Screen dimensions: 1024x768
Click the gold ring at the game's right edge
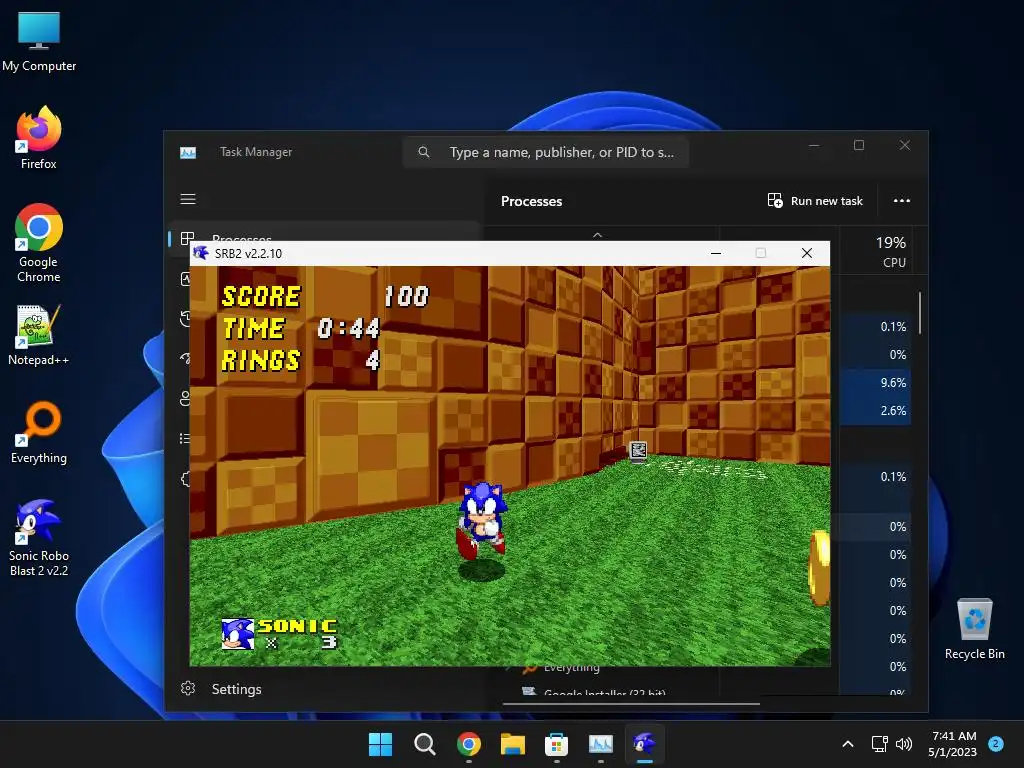pos(820,568)
